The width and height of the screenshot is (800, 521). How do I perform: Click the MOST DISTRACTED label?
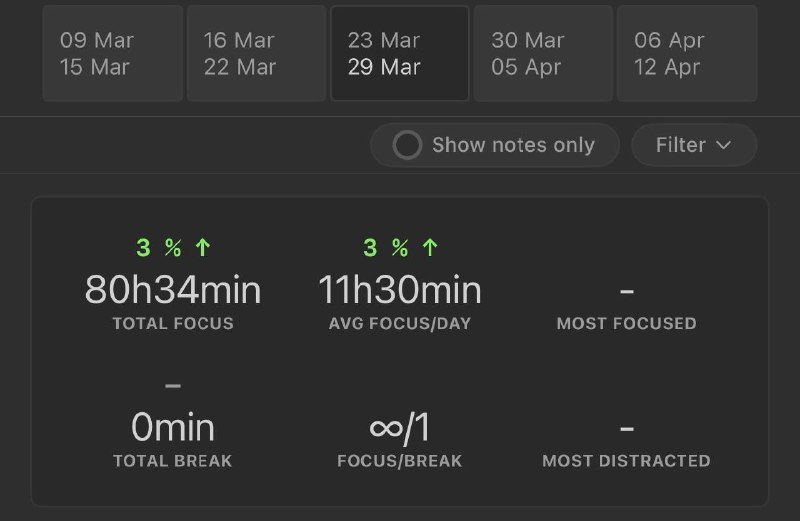click(x=626, y=461)
